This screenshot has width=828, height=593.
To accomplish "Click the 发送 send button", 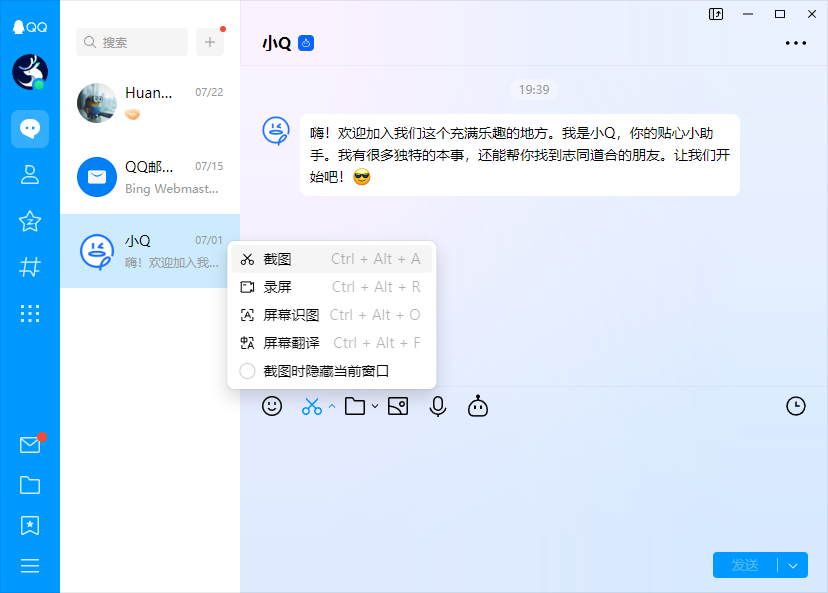I will [x=745, y=565].
